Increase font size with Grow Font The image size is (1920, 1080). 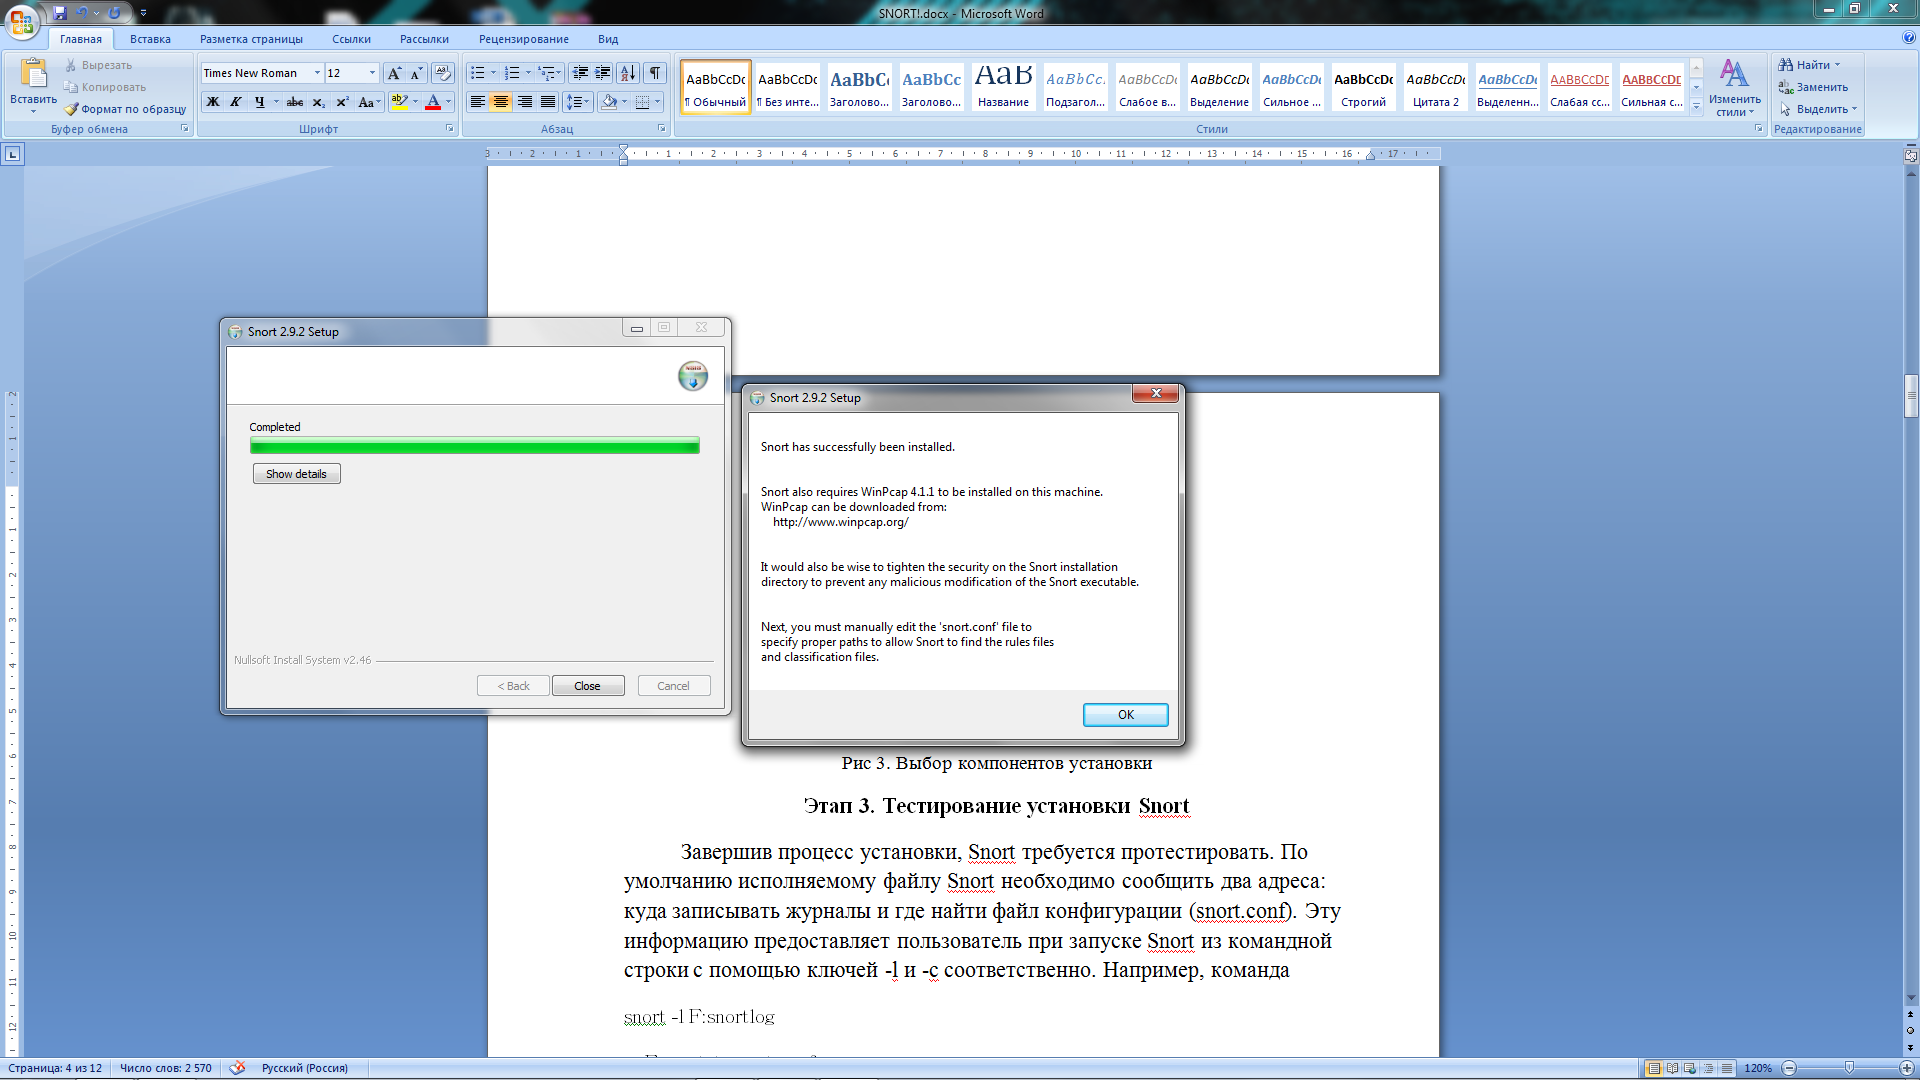(394, 73)
